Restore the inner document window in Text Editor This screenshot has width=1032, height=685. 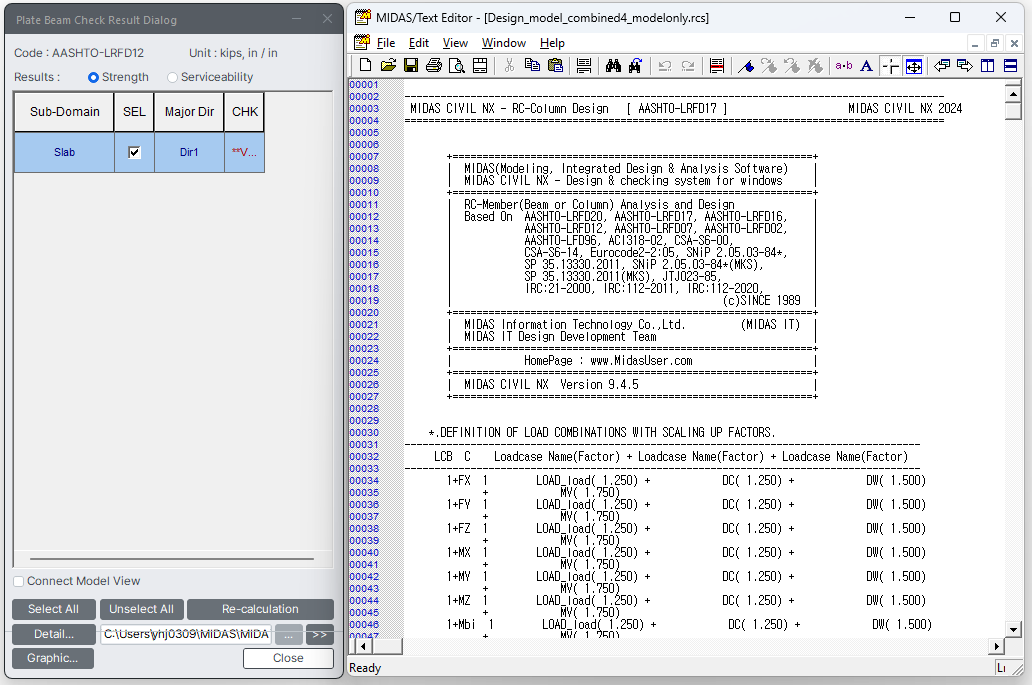point(994,43)
